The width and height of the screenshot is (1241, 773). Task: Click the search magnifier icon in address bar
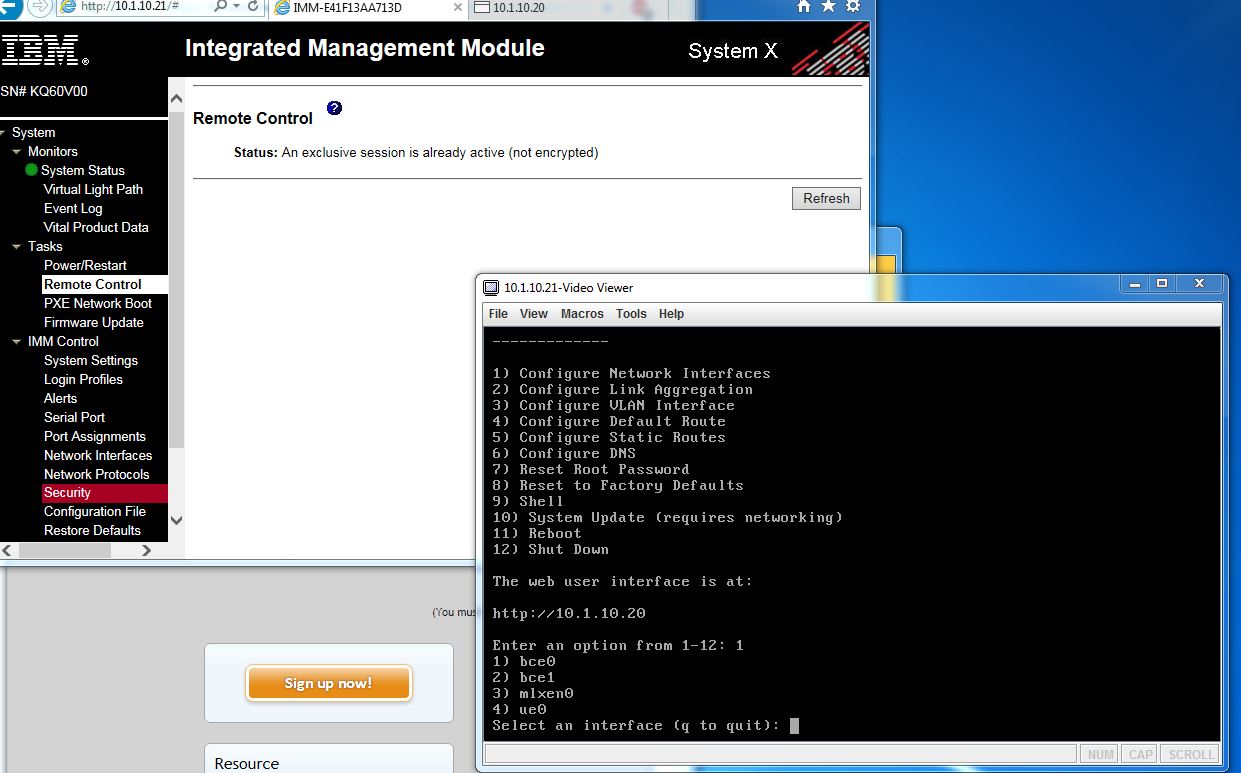(220, 7)
